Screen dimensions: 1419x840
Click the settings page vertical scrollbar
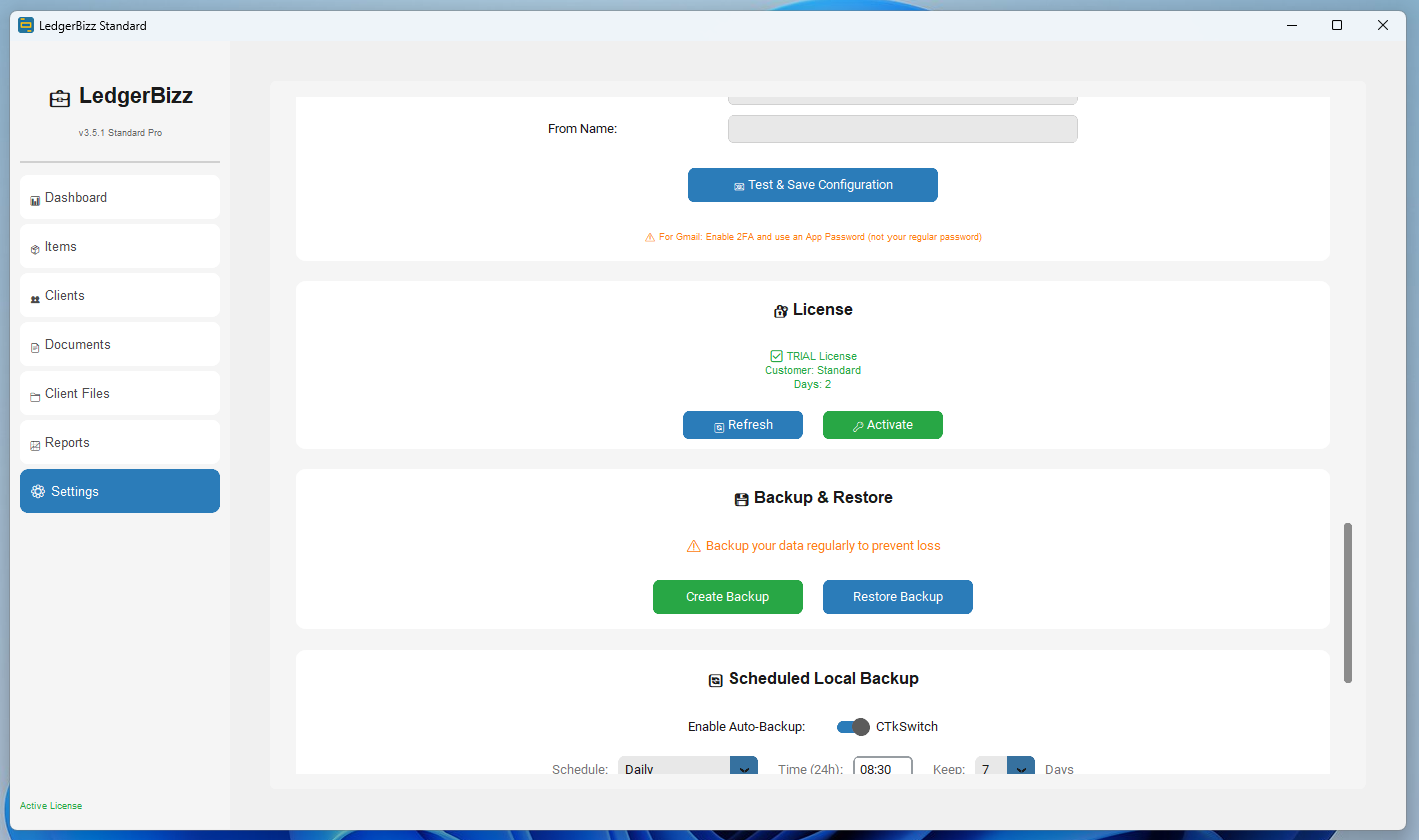(x=1348, y=603)
